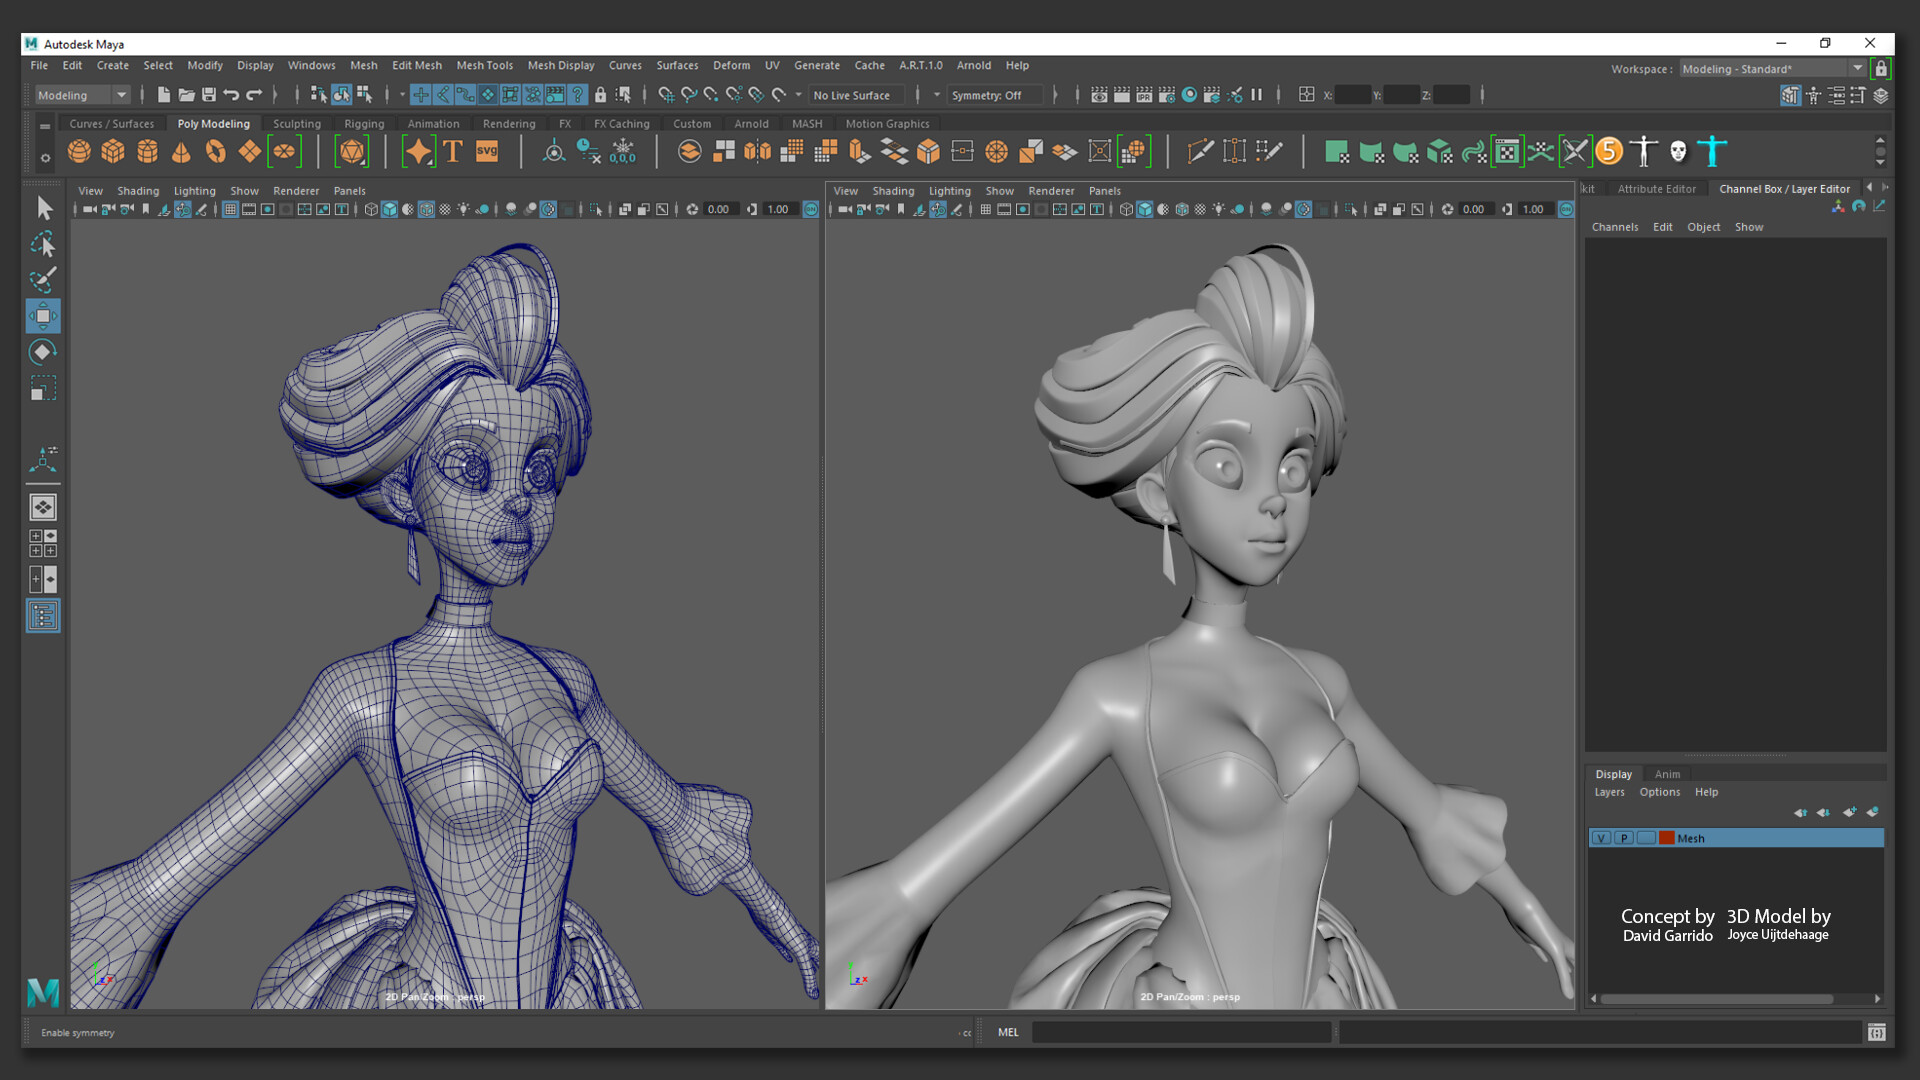Toggle visibility V of Mesh layer
This screenshot has width=1920, height=1080.
tap(1601, 838)
